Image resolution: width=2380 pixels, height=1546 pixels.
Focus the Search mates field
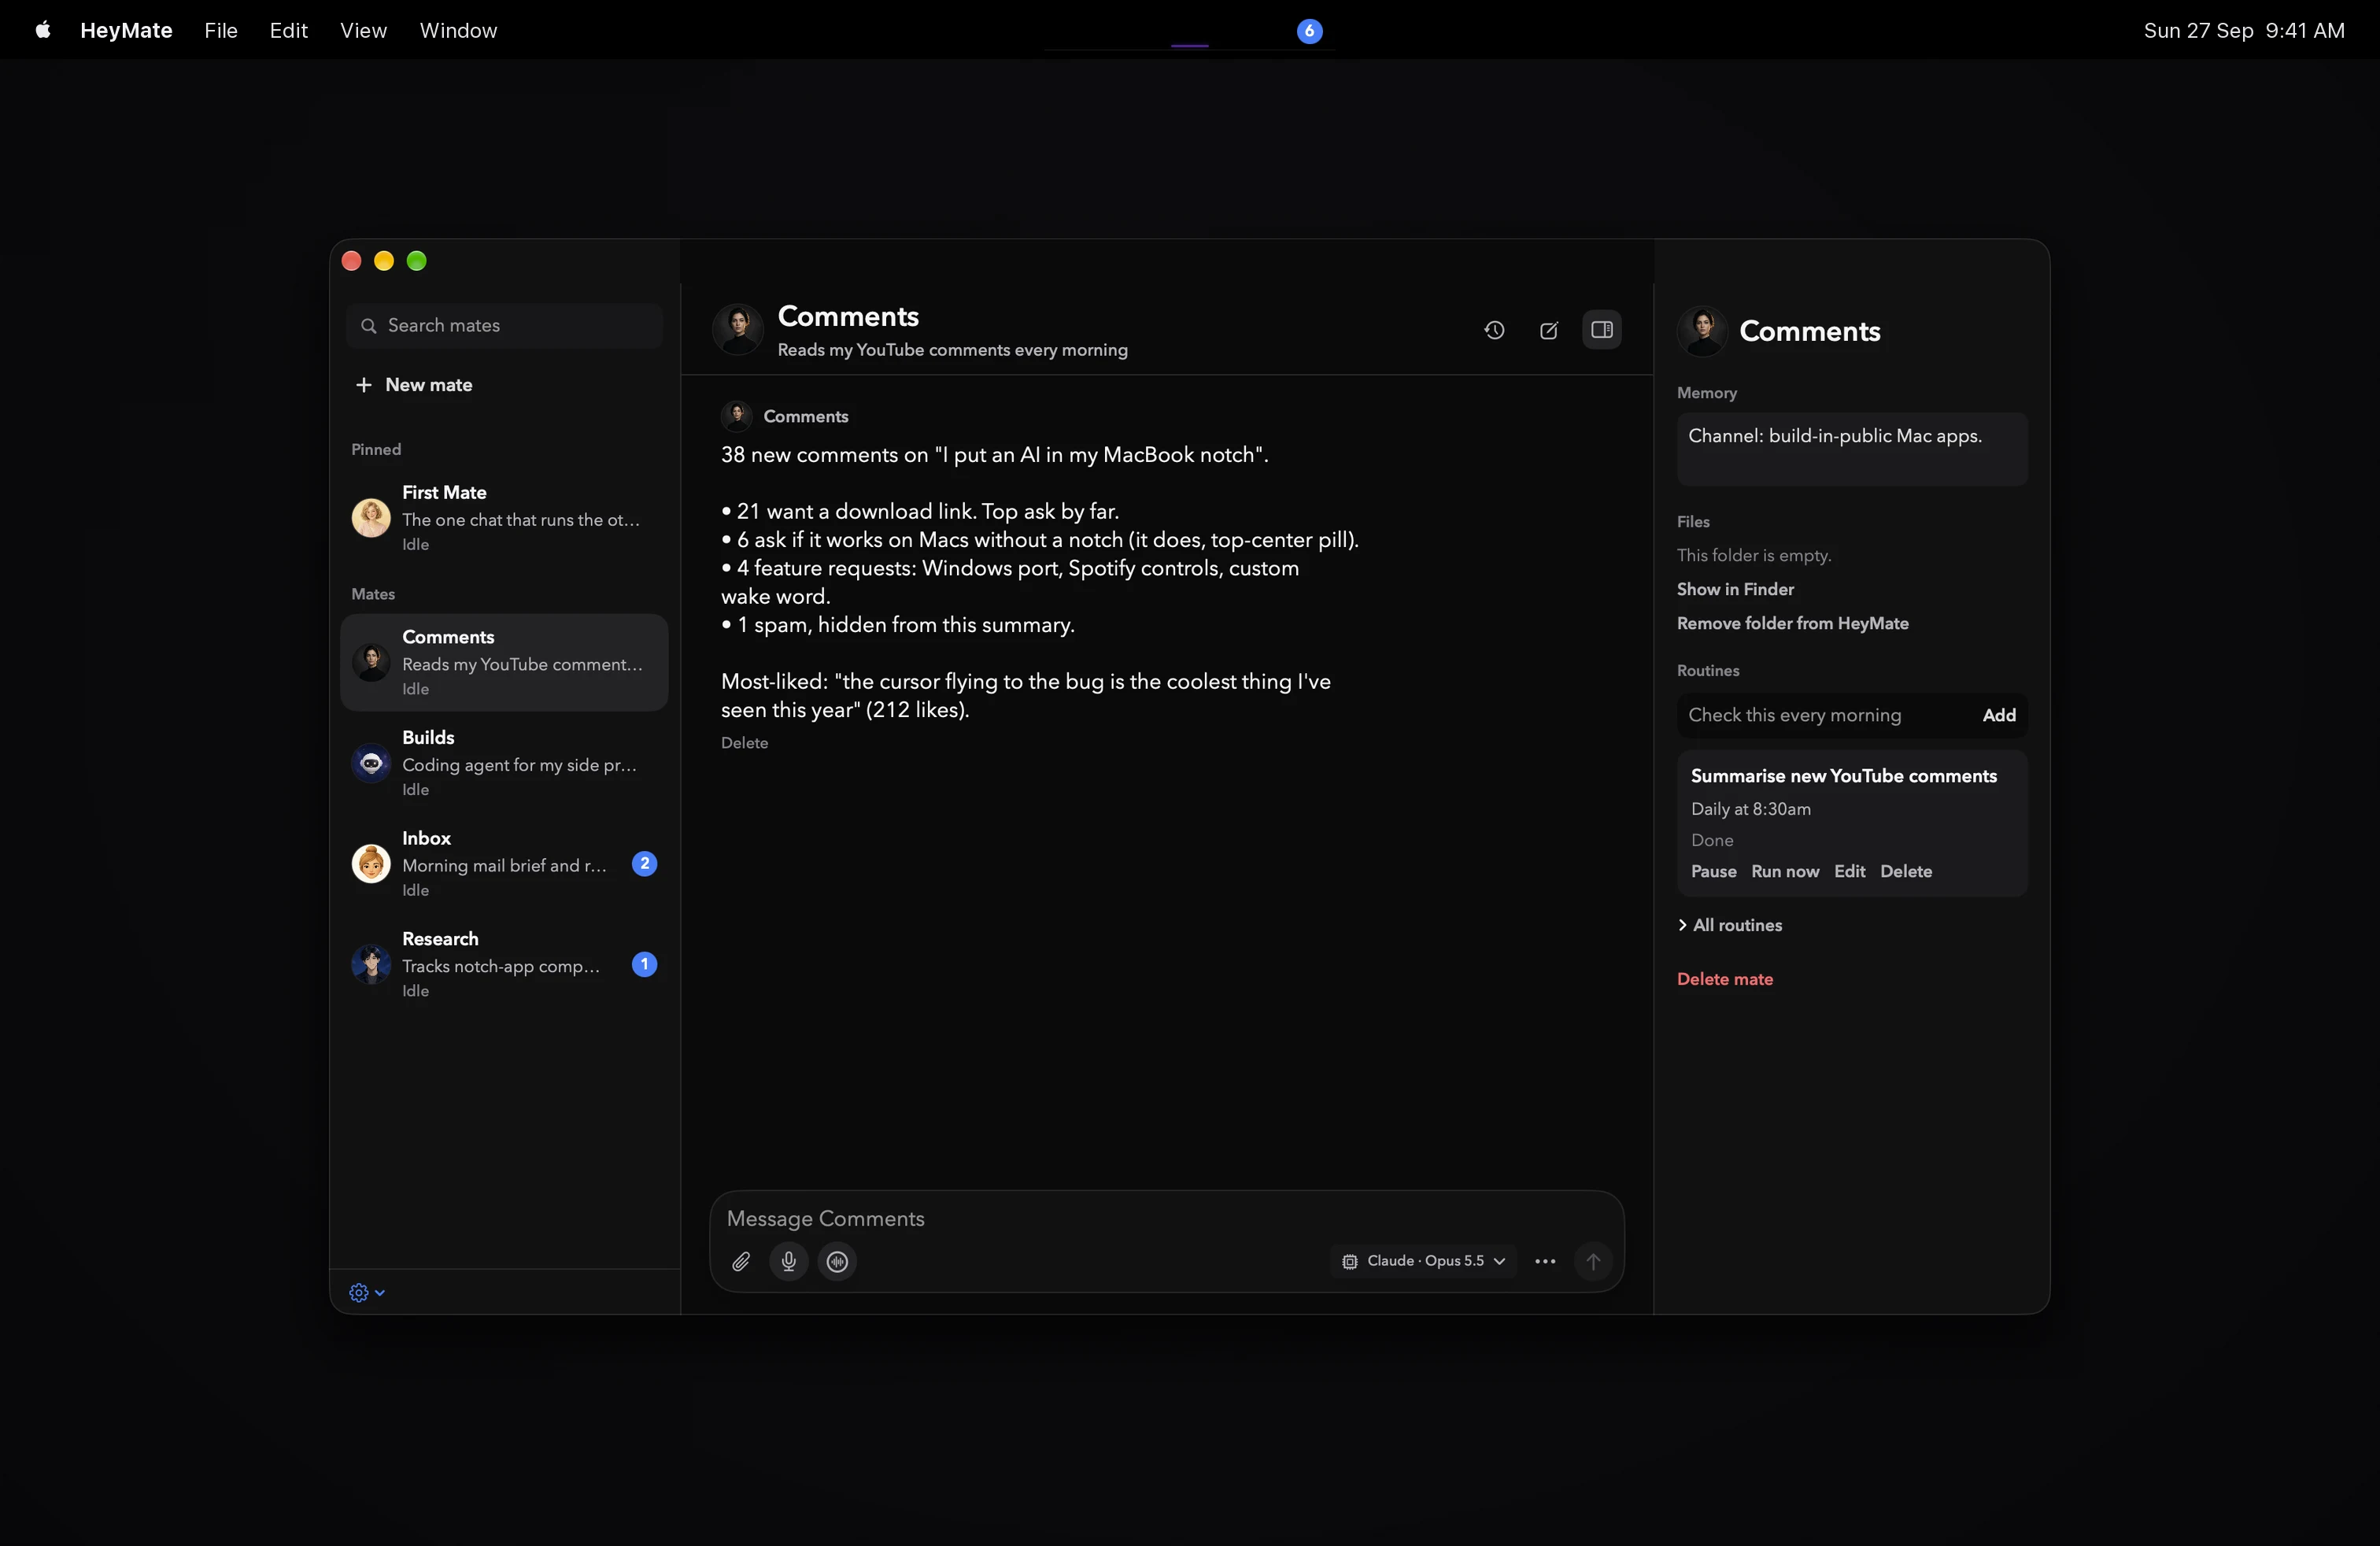point(504,326)
